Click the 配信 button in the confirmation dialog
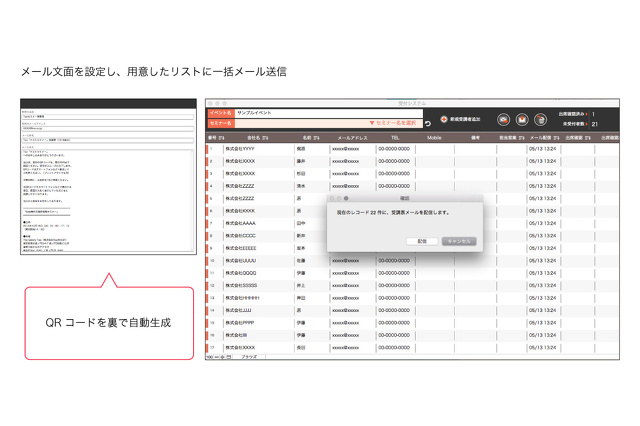Viewport: 640px width, 426px height. 422,241
